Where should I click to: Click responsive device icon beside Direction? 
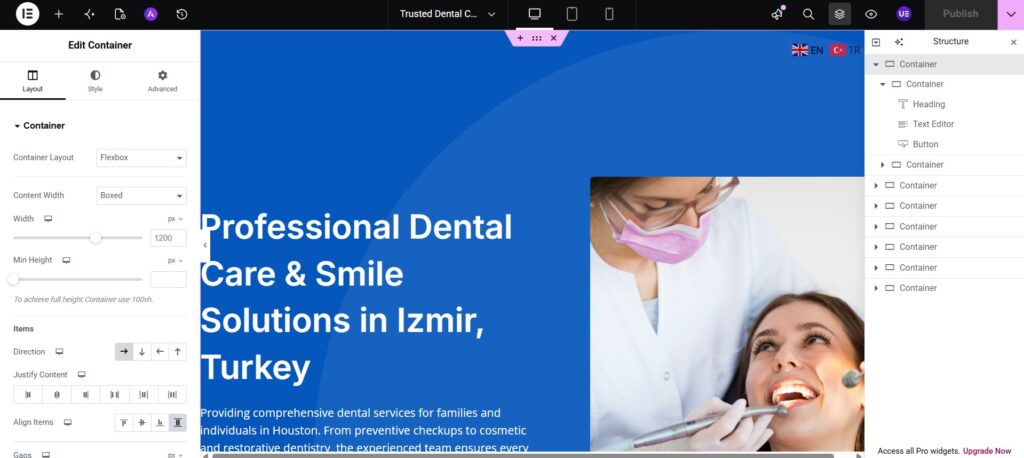tap(59, 352)
